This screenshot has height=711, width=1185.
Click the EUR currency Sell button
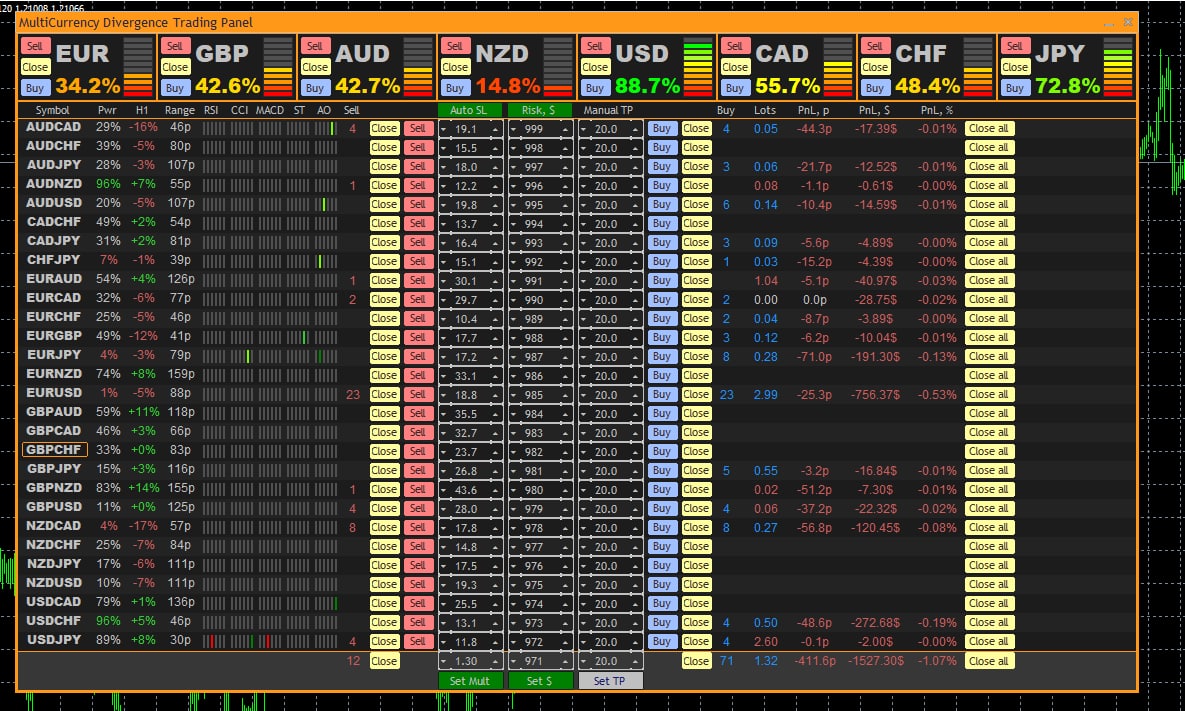tap(35, 46)
